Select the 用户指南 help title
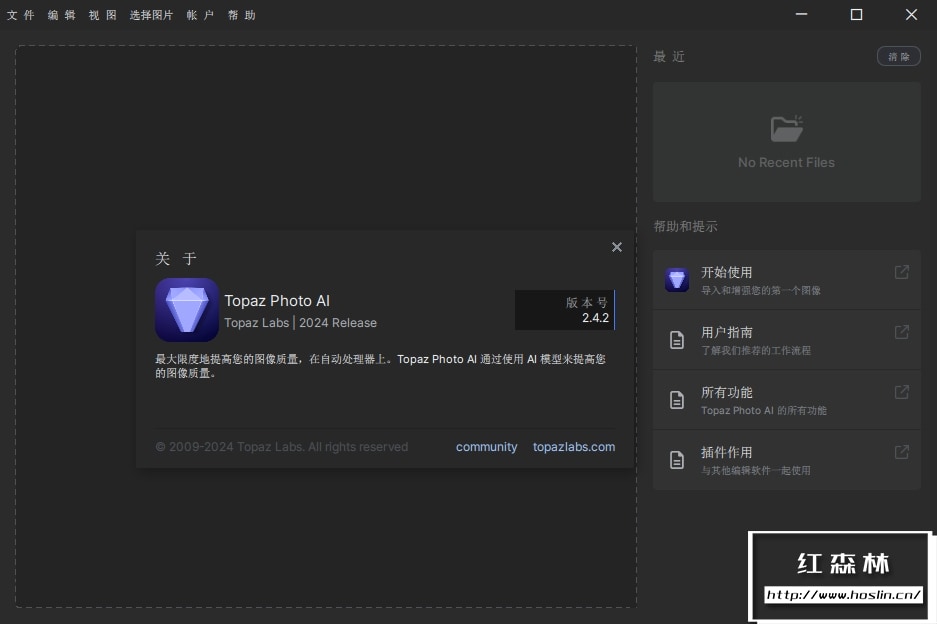Screen dimensions: 937x624 727,332
